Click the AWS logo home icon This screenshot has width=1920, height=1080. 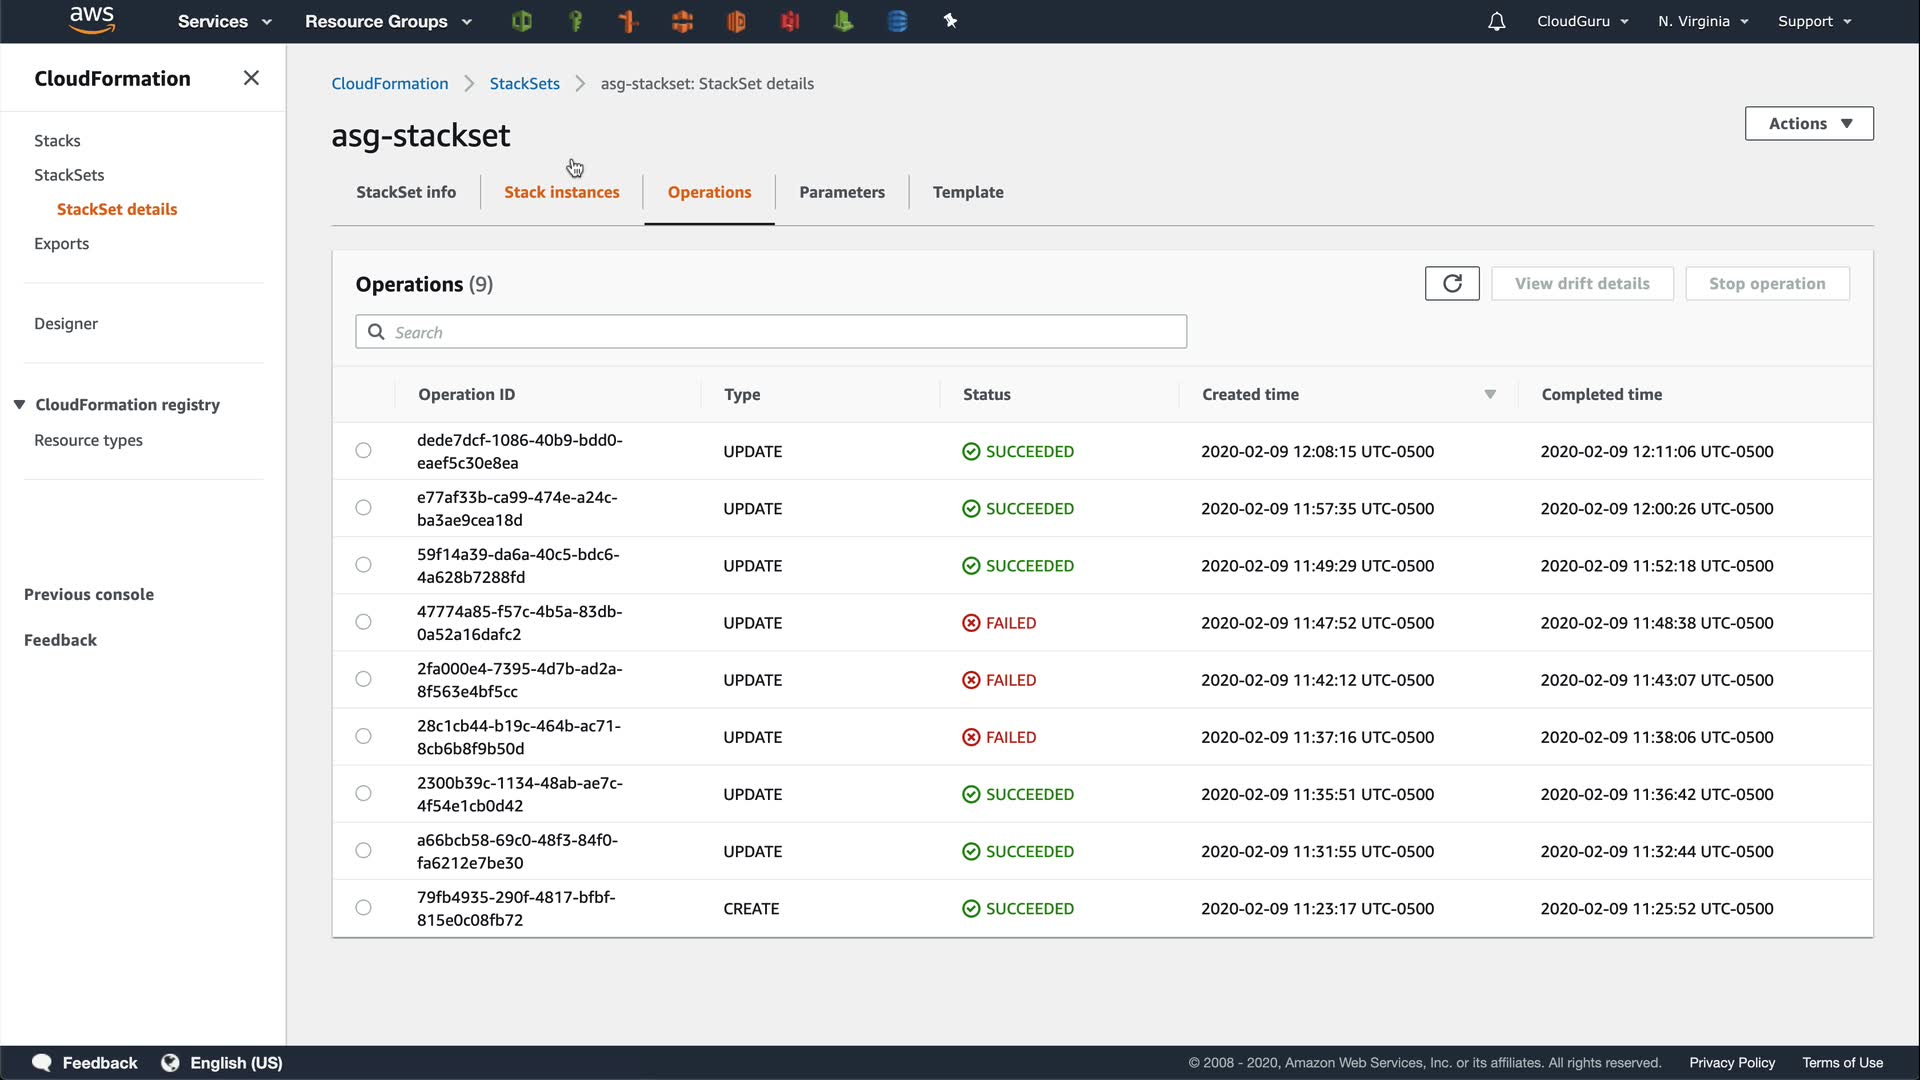pyautogui.click(x=92, y=20)
